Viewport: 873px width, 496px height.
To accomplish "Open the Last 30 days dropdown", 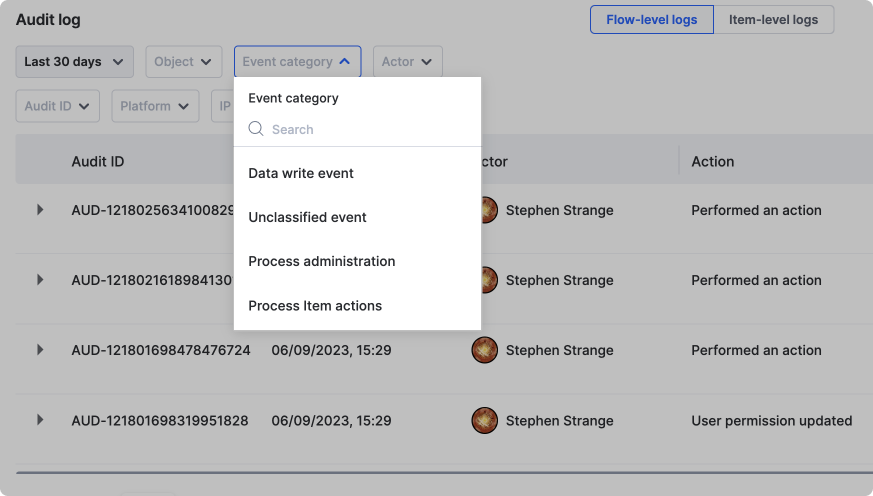I will (x=75, y=62).
